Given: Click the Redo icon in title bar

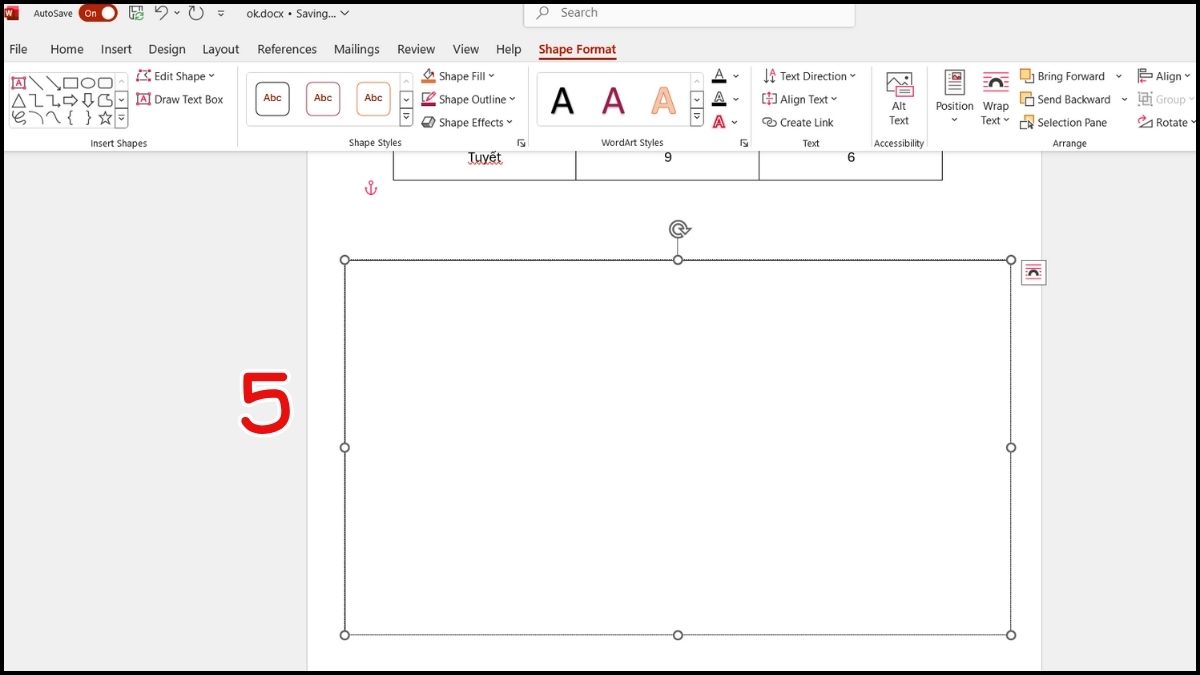Looking at the screenshot, I should (x=196, y=13).
